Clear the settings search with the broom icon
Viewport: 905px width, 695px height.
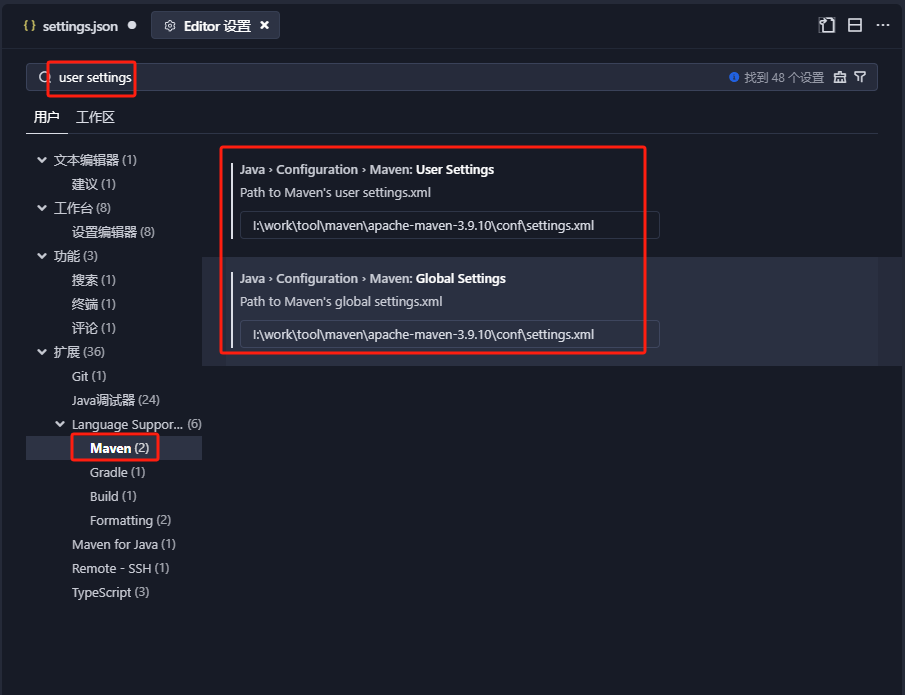tap(840, 76)
